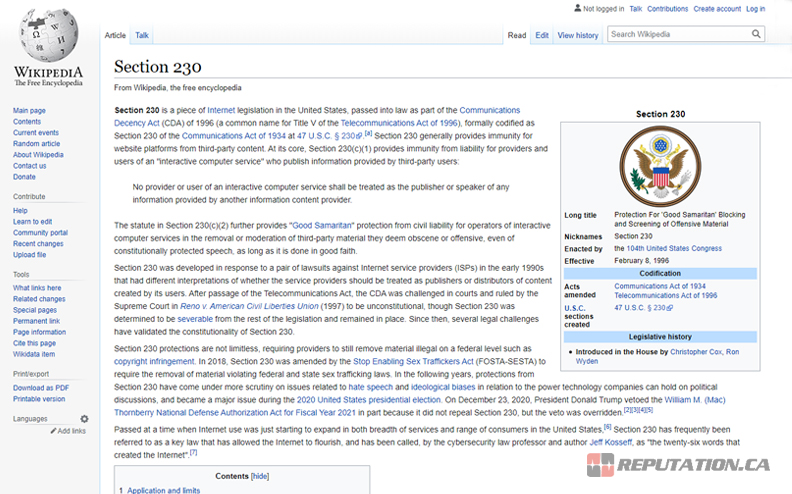
Task: Open Random article from the sidebar
Action: [36, 144]
